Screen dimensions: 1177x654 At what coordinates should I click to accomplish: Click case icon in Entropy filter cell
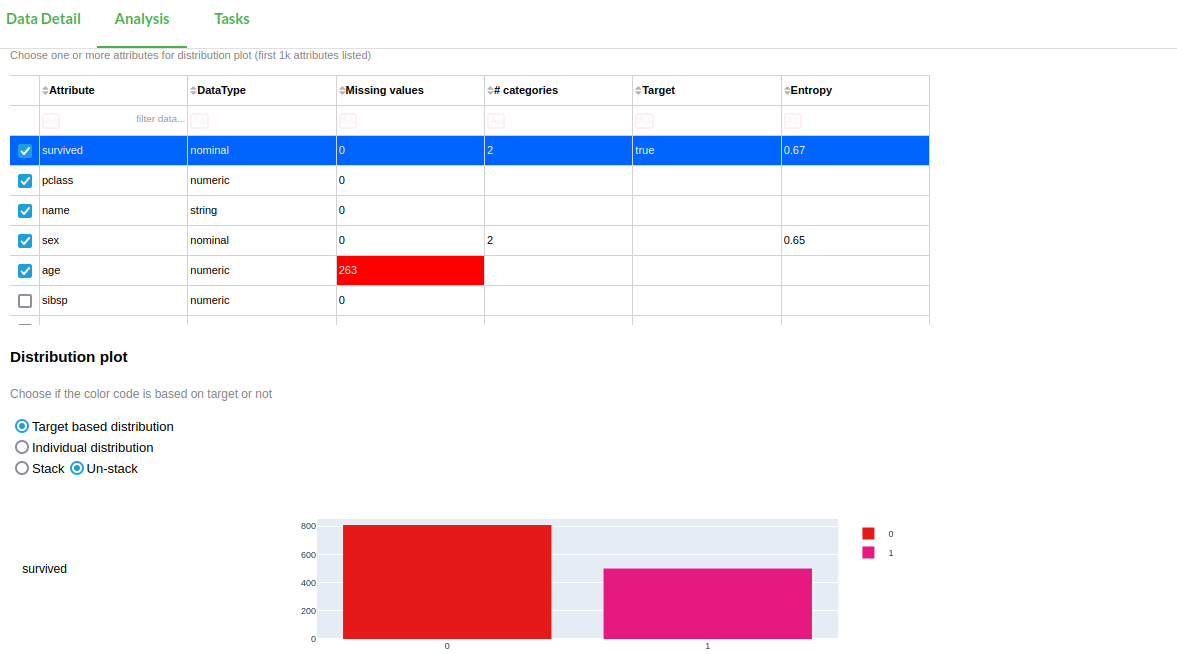pyautogui.click(x=793, y=120)
